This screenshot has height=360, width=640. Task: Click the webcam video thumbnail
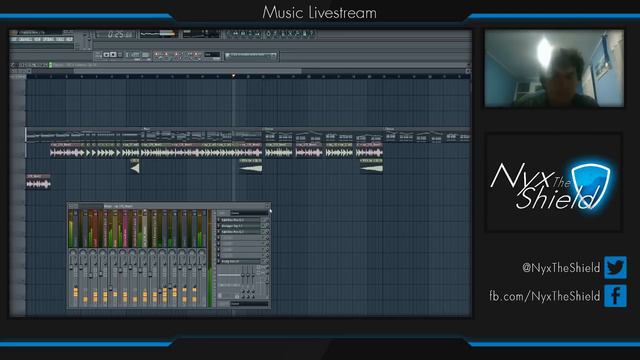pos(554,68)
